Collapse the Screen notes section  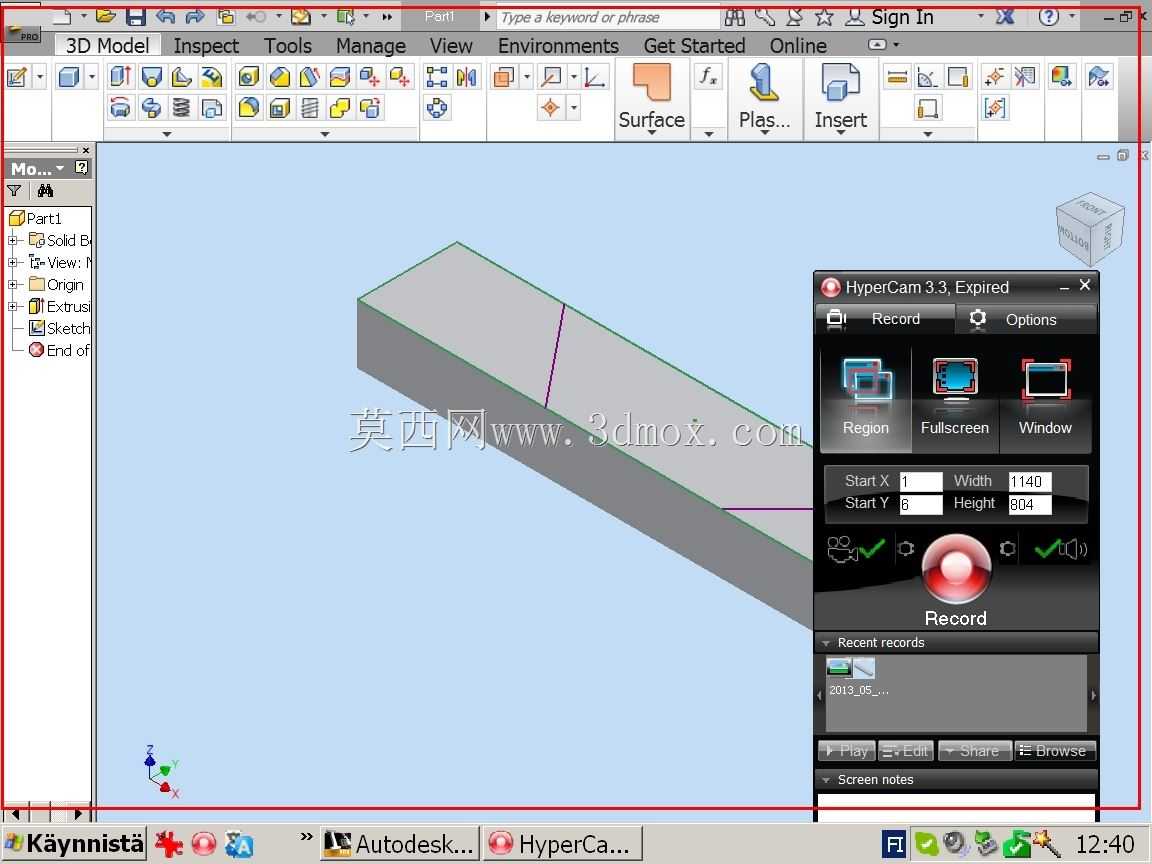(827, 780)
